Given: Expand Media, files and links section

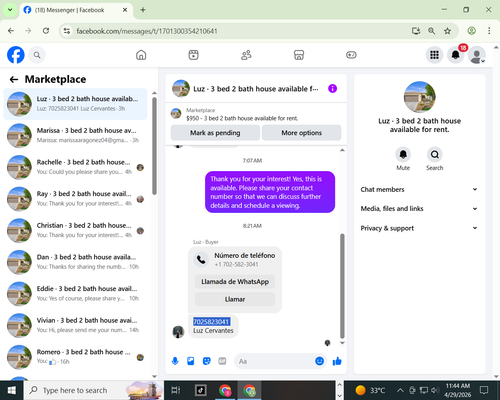Looking at the screenshot, I should 419,209.
